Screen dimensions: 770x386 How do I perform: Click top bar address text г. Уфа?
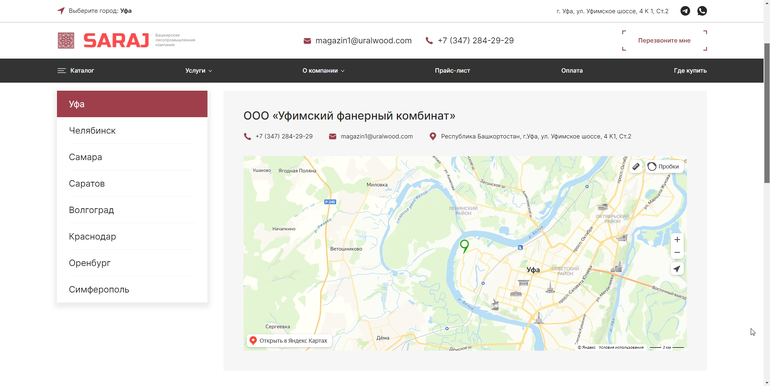[612, 11]
